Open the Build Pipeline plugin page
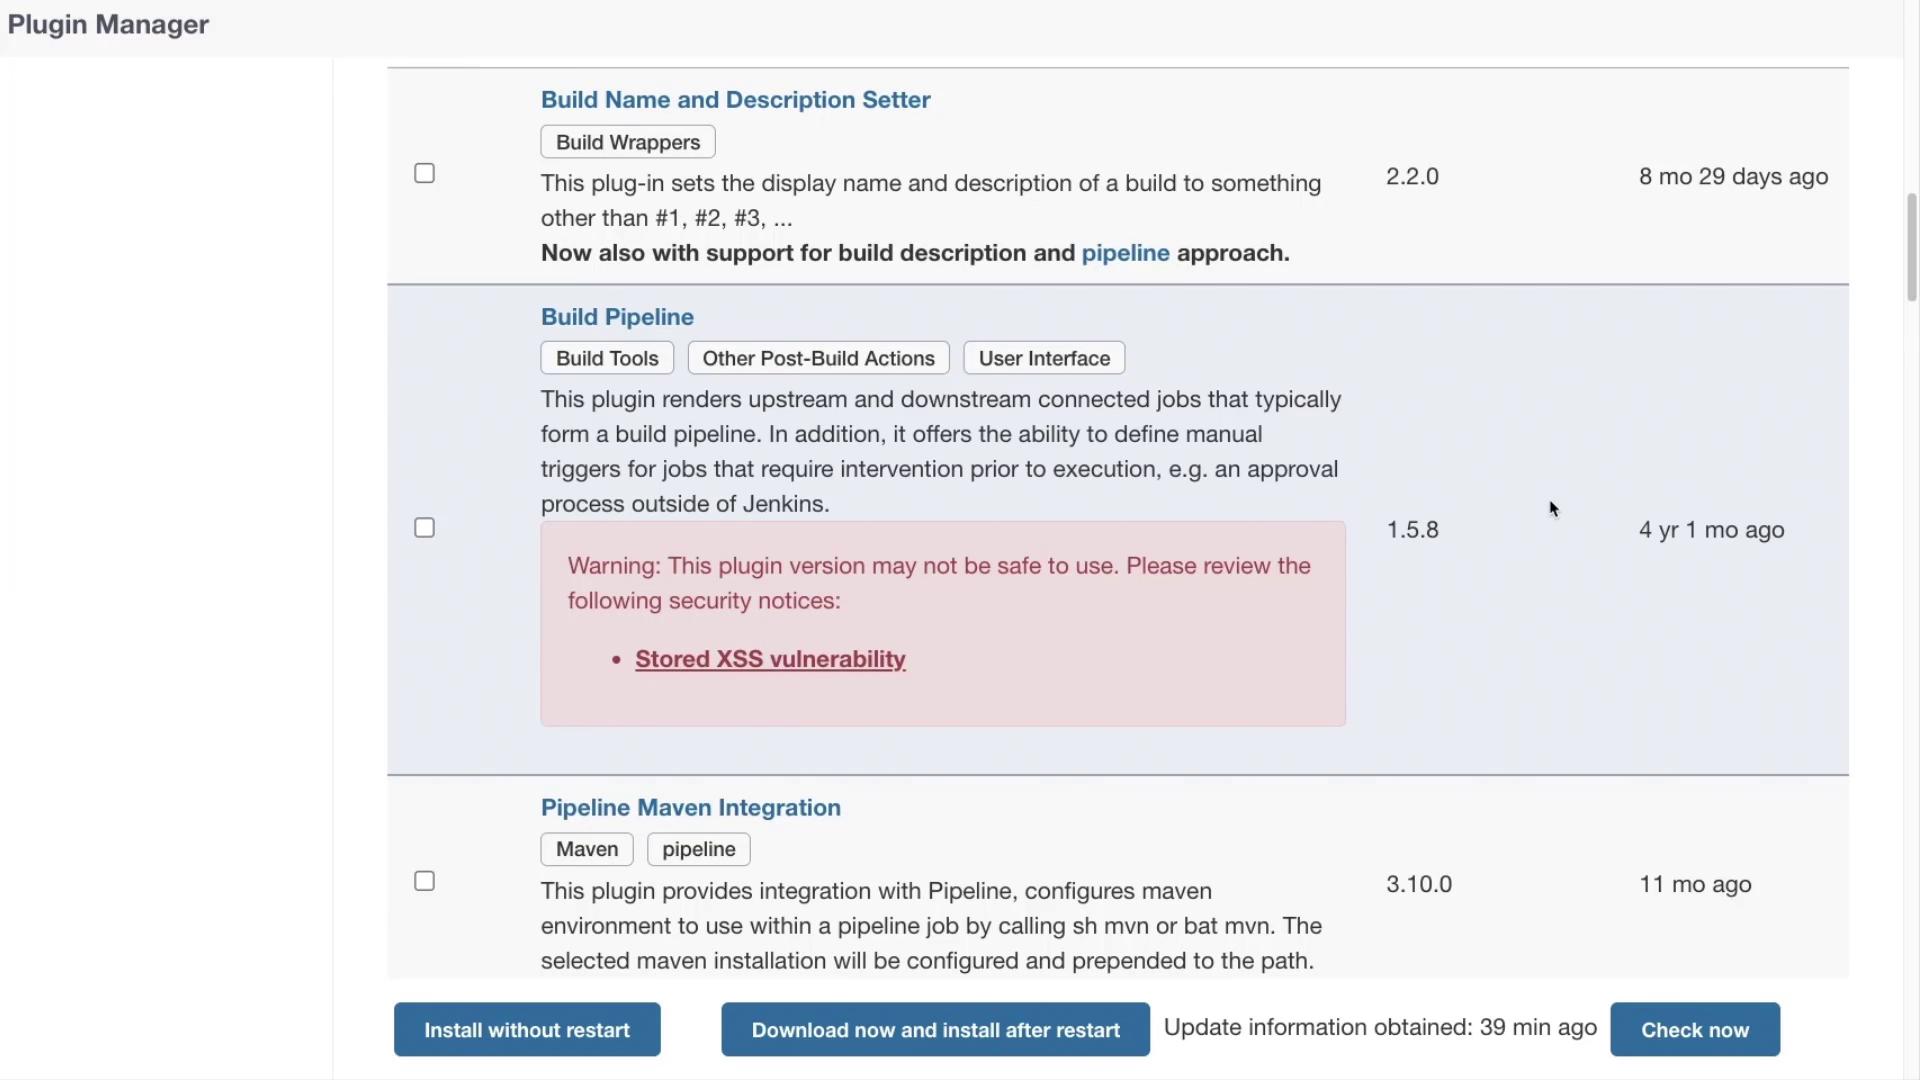The height and width of the screenshot is (1080, 1920). click(617, 317)
